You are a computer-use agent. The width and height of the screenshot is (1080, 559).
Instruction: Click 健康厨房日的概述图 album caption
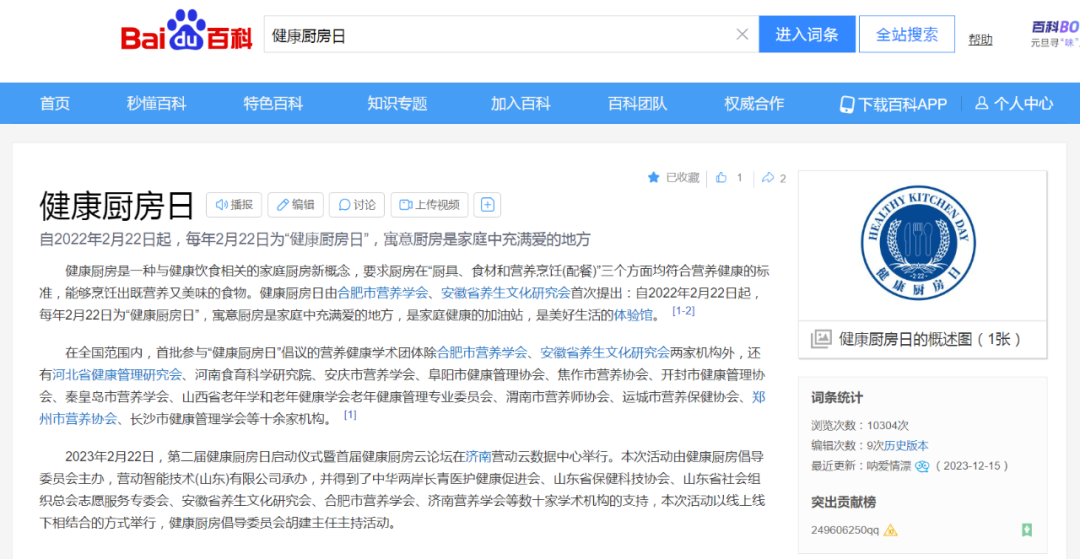930,339
